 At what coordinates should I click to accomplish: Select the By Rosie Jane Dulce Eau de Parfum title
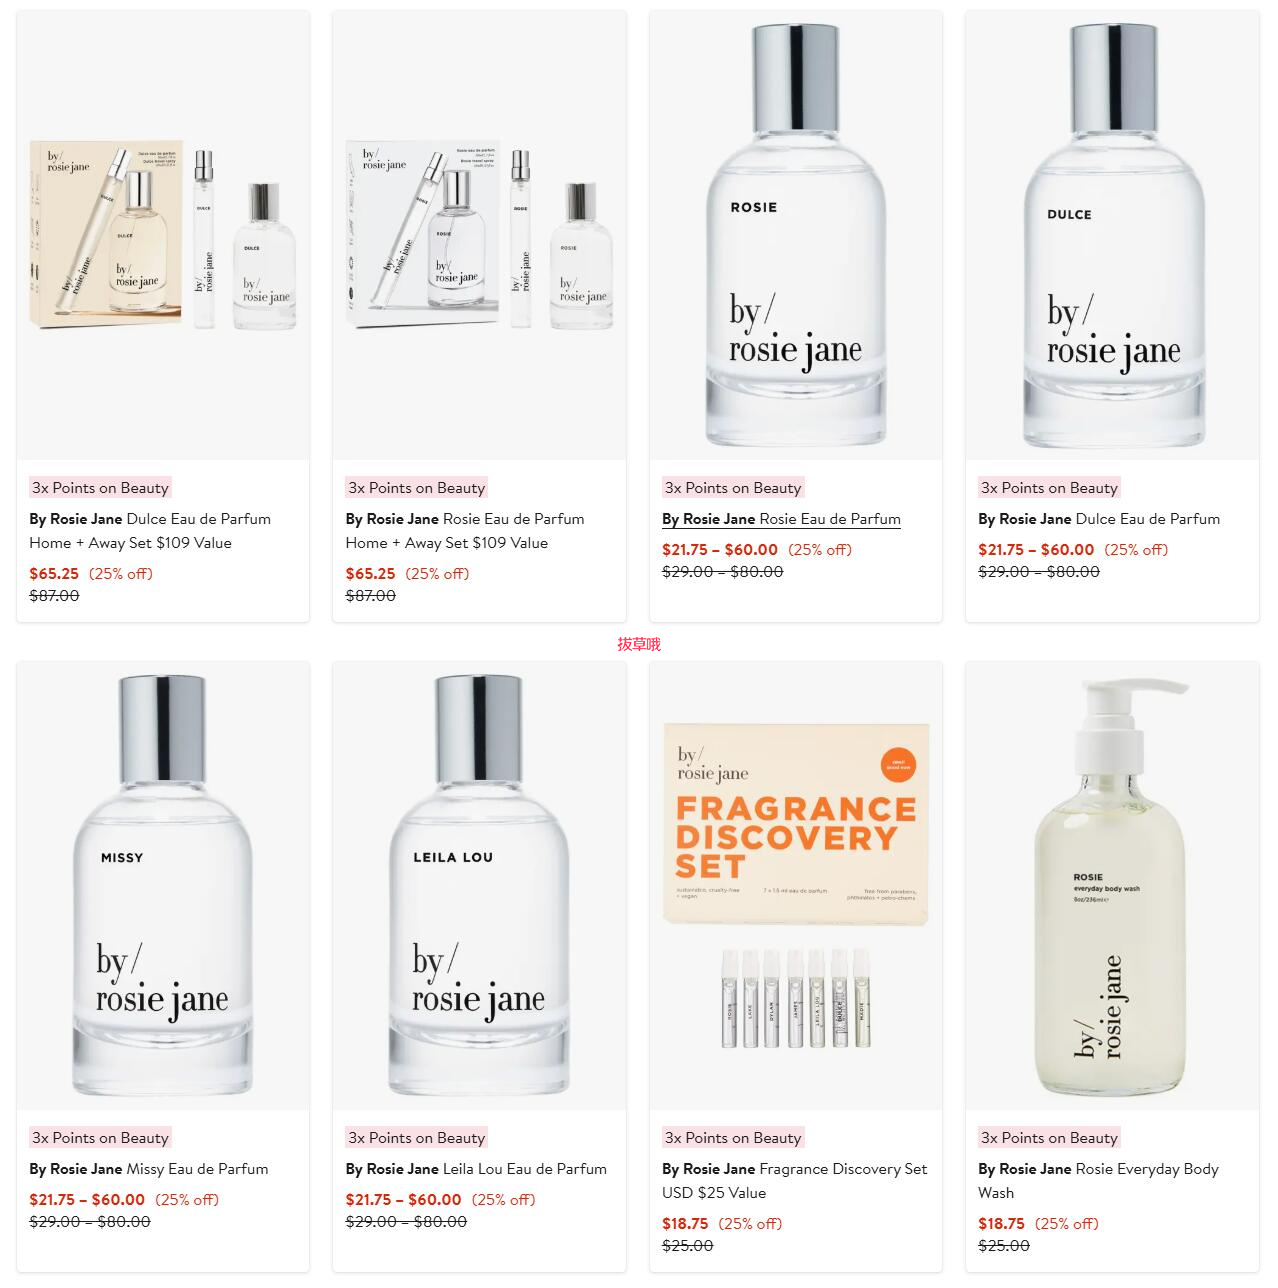[1099, 519]
